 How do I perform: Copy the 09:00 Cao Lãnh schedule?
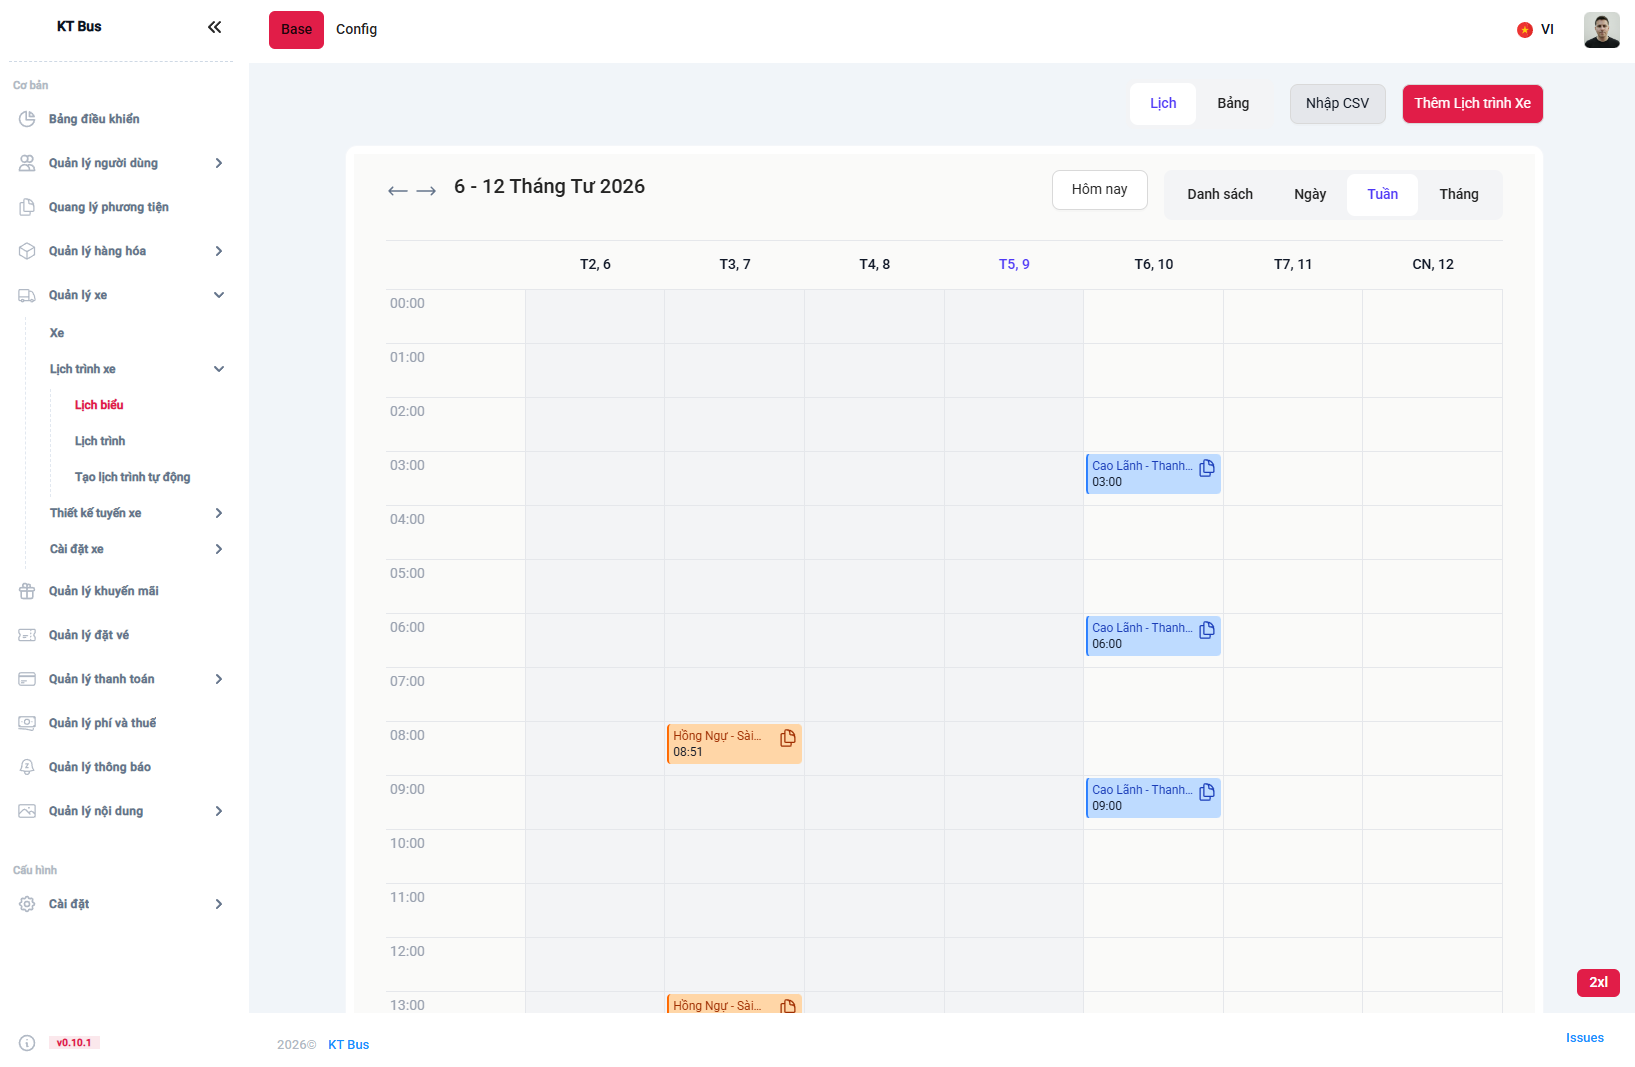click(x=1207, y=792)
